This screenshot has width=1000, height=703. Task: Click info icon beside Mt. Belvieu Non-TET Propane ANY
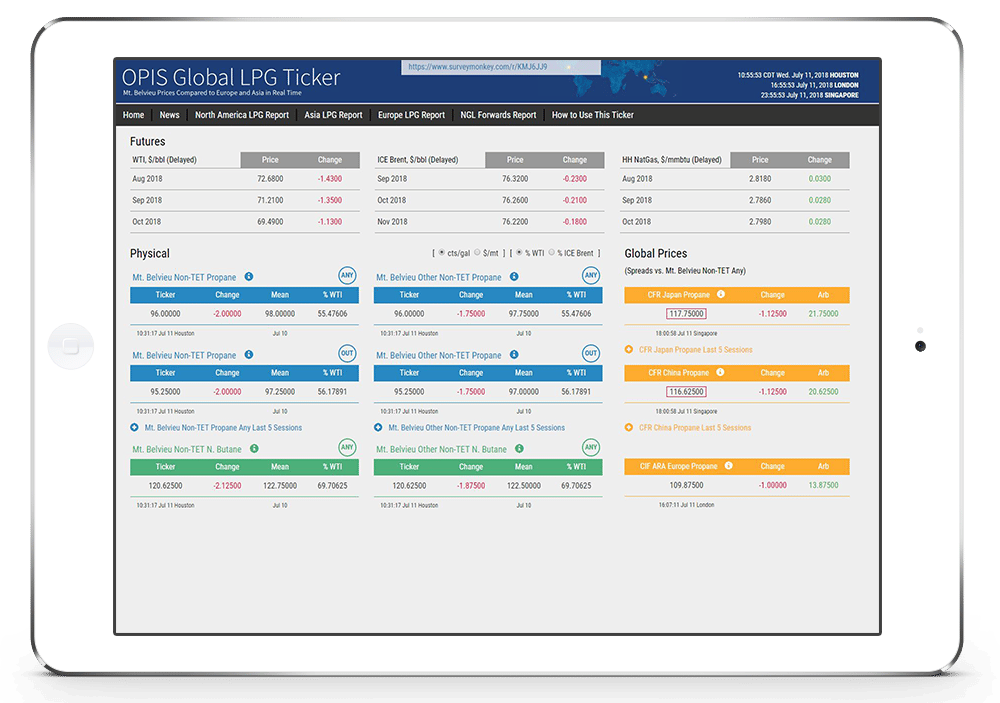(249, 276)
